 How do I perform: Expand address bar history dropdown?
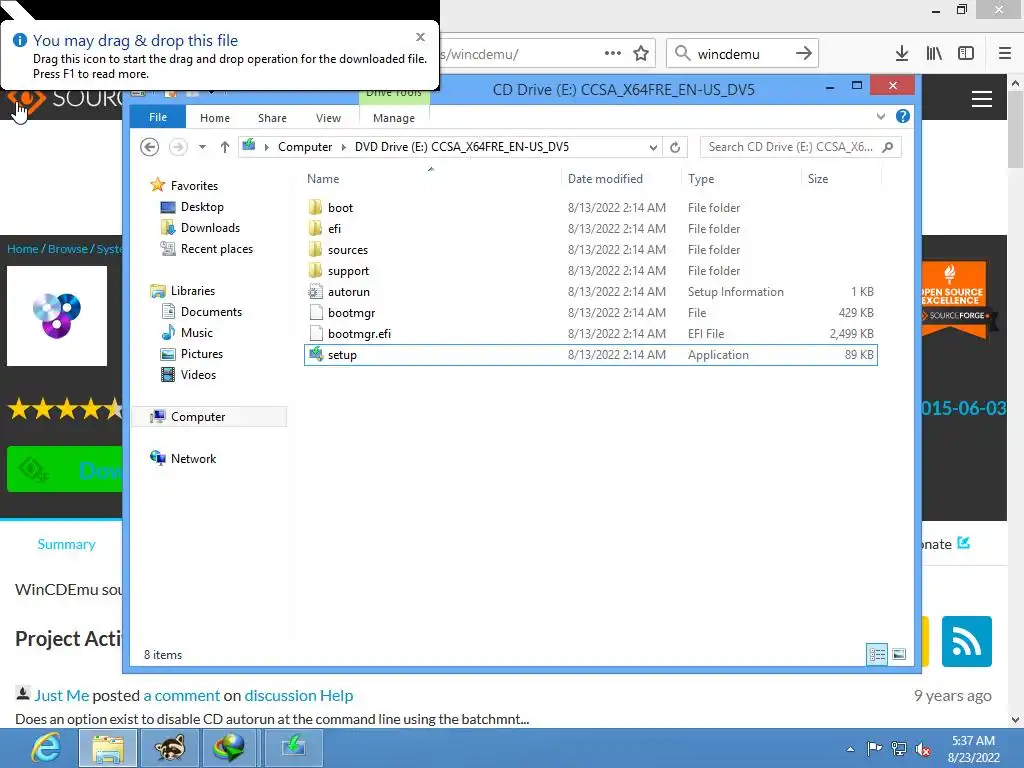[653, 148]
